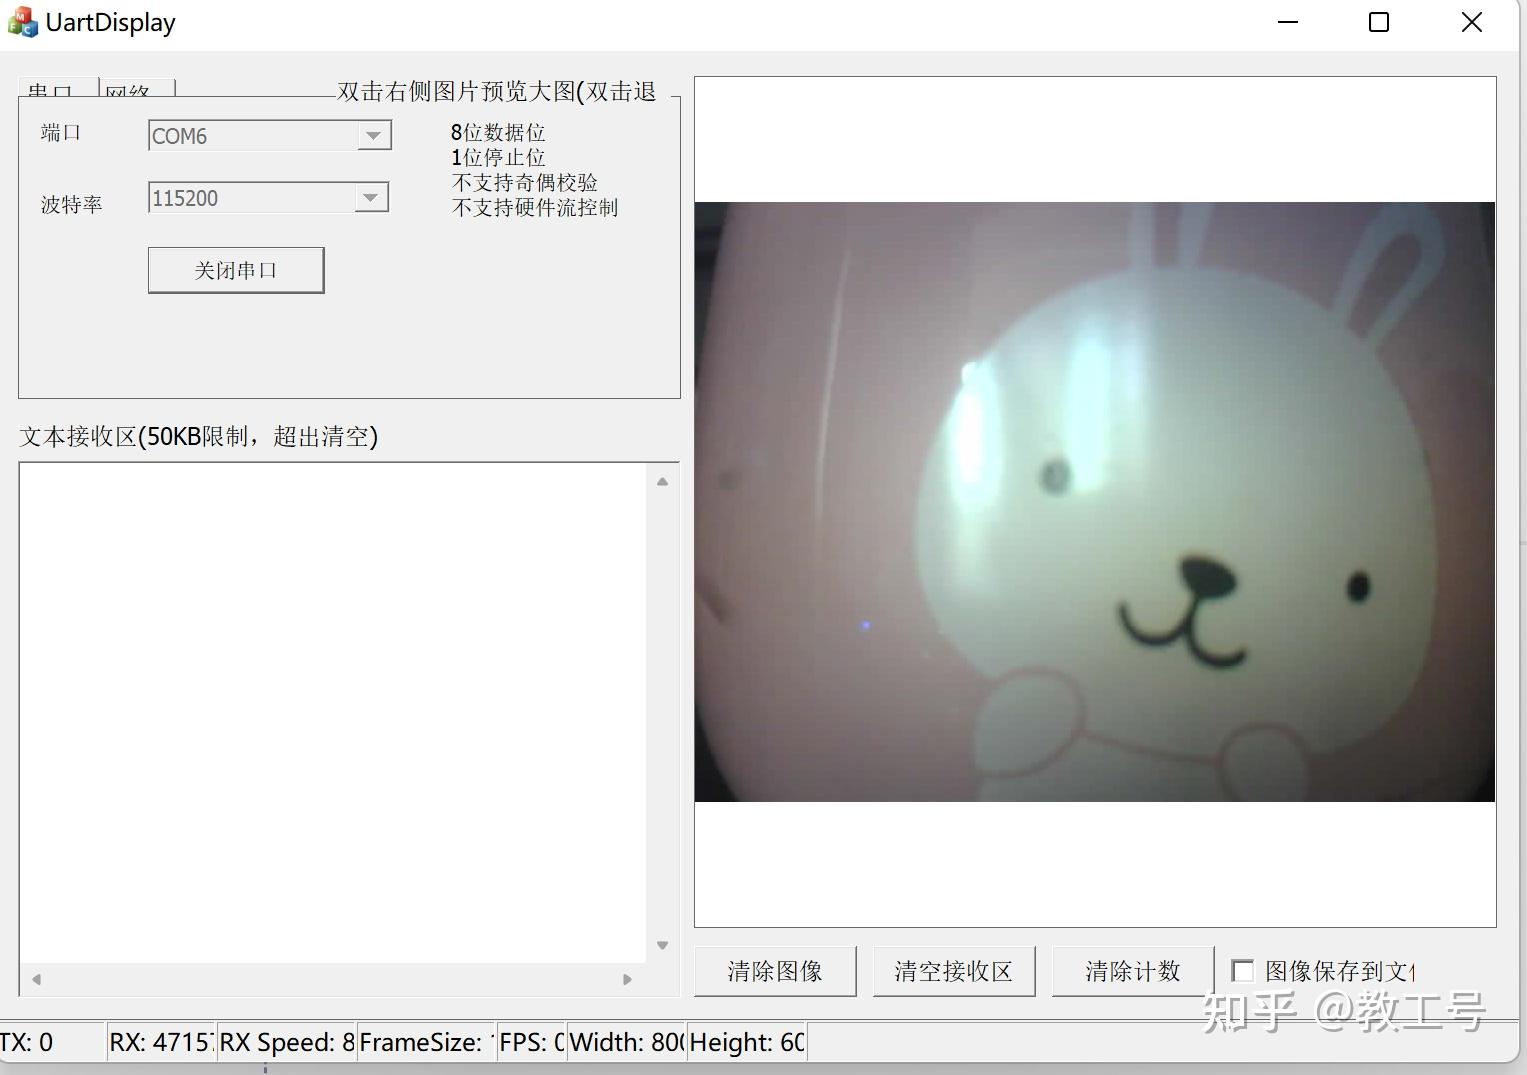Enable the 图像保存到文件 checkbox
This screenshot has height=1075, width=1527.
coord(1243,970)
